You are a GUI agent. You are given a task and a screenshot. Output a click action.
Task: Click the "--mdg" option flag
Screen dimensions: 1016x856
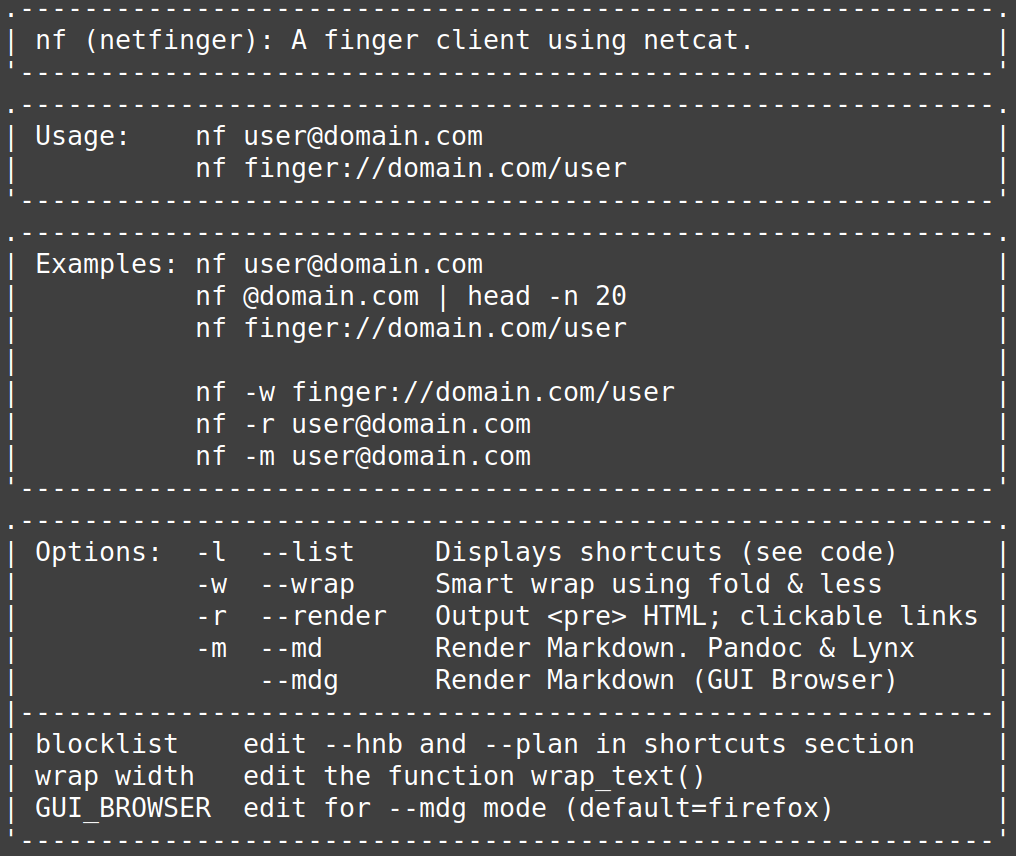299,680
